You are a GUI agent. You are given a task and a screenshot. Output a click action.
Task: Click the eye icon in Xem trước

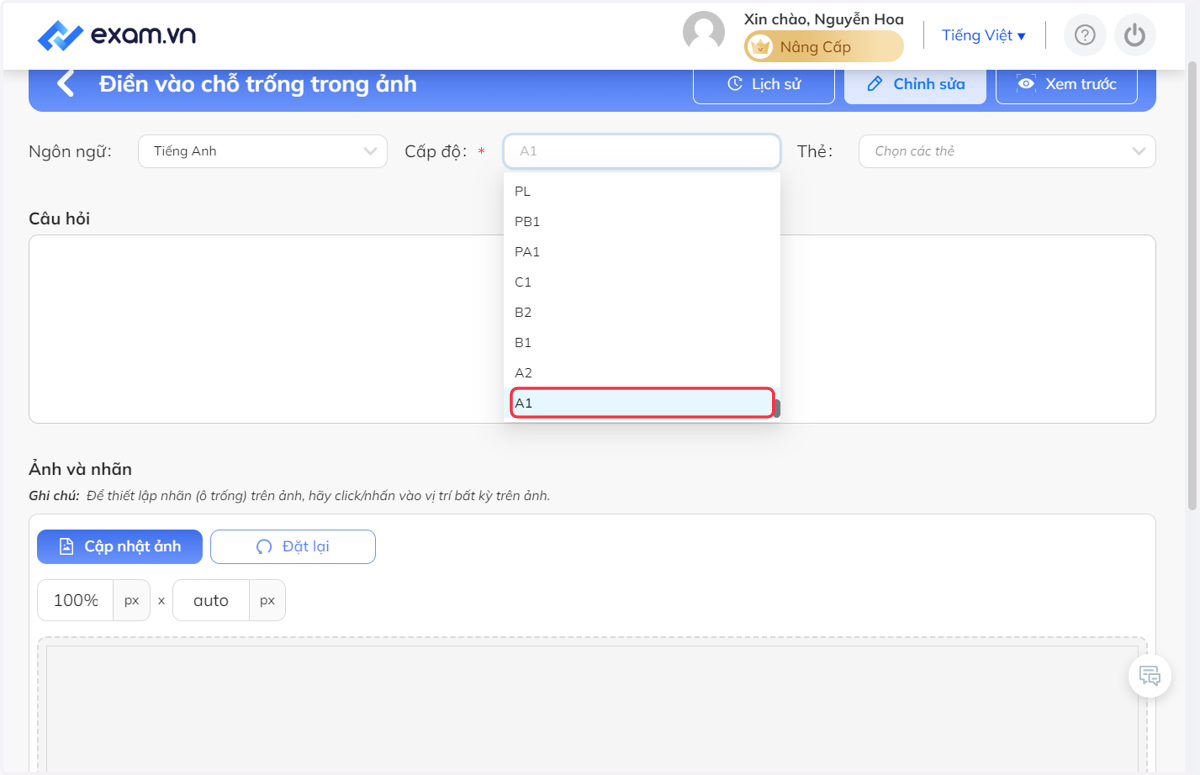(x=1026, y=84)
